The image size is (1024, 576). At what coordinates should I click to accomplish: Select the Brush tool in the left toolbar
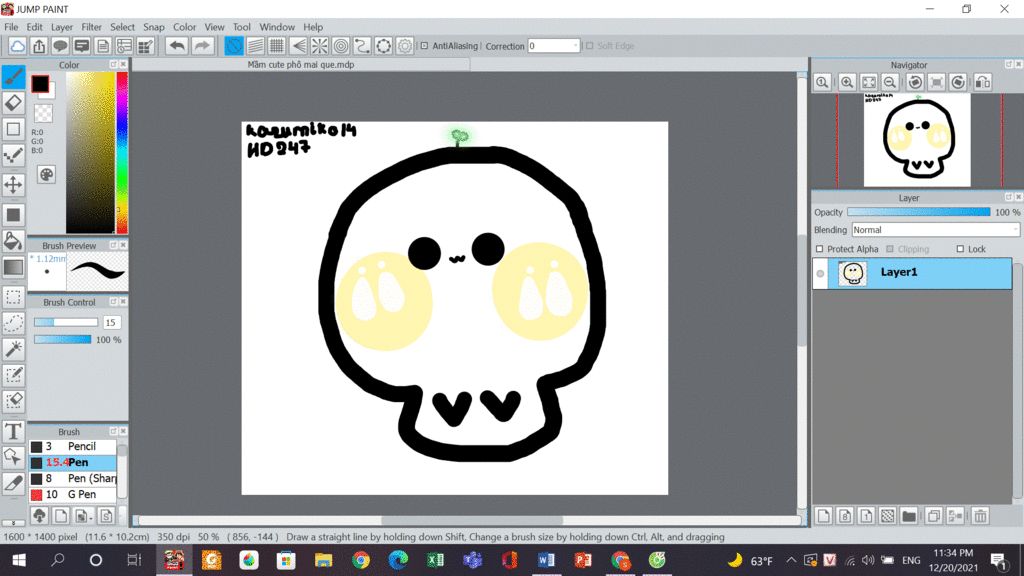[x=13, y=77]
